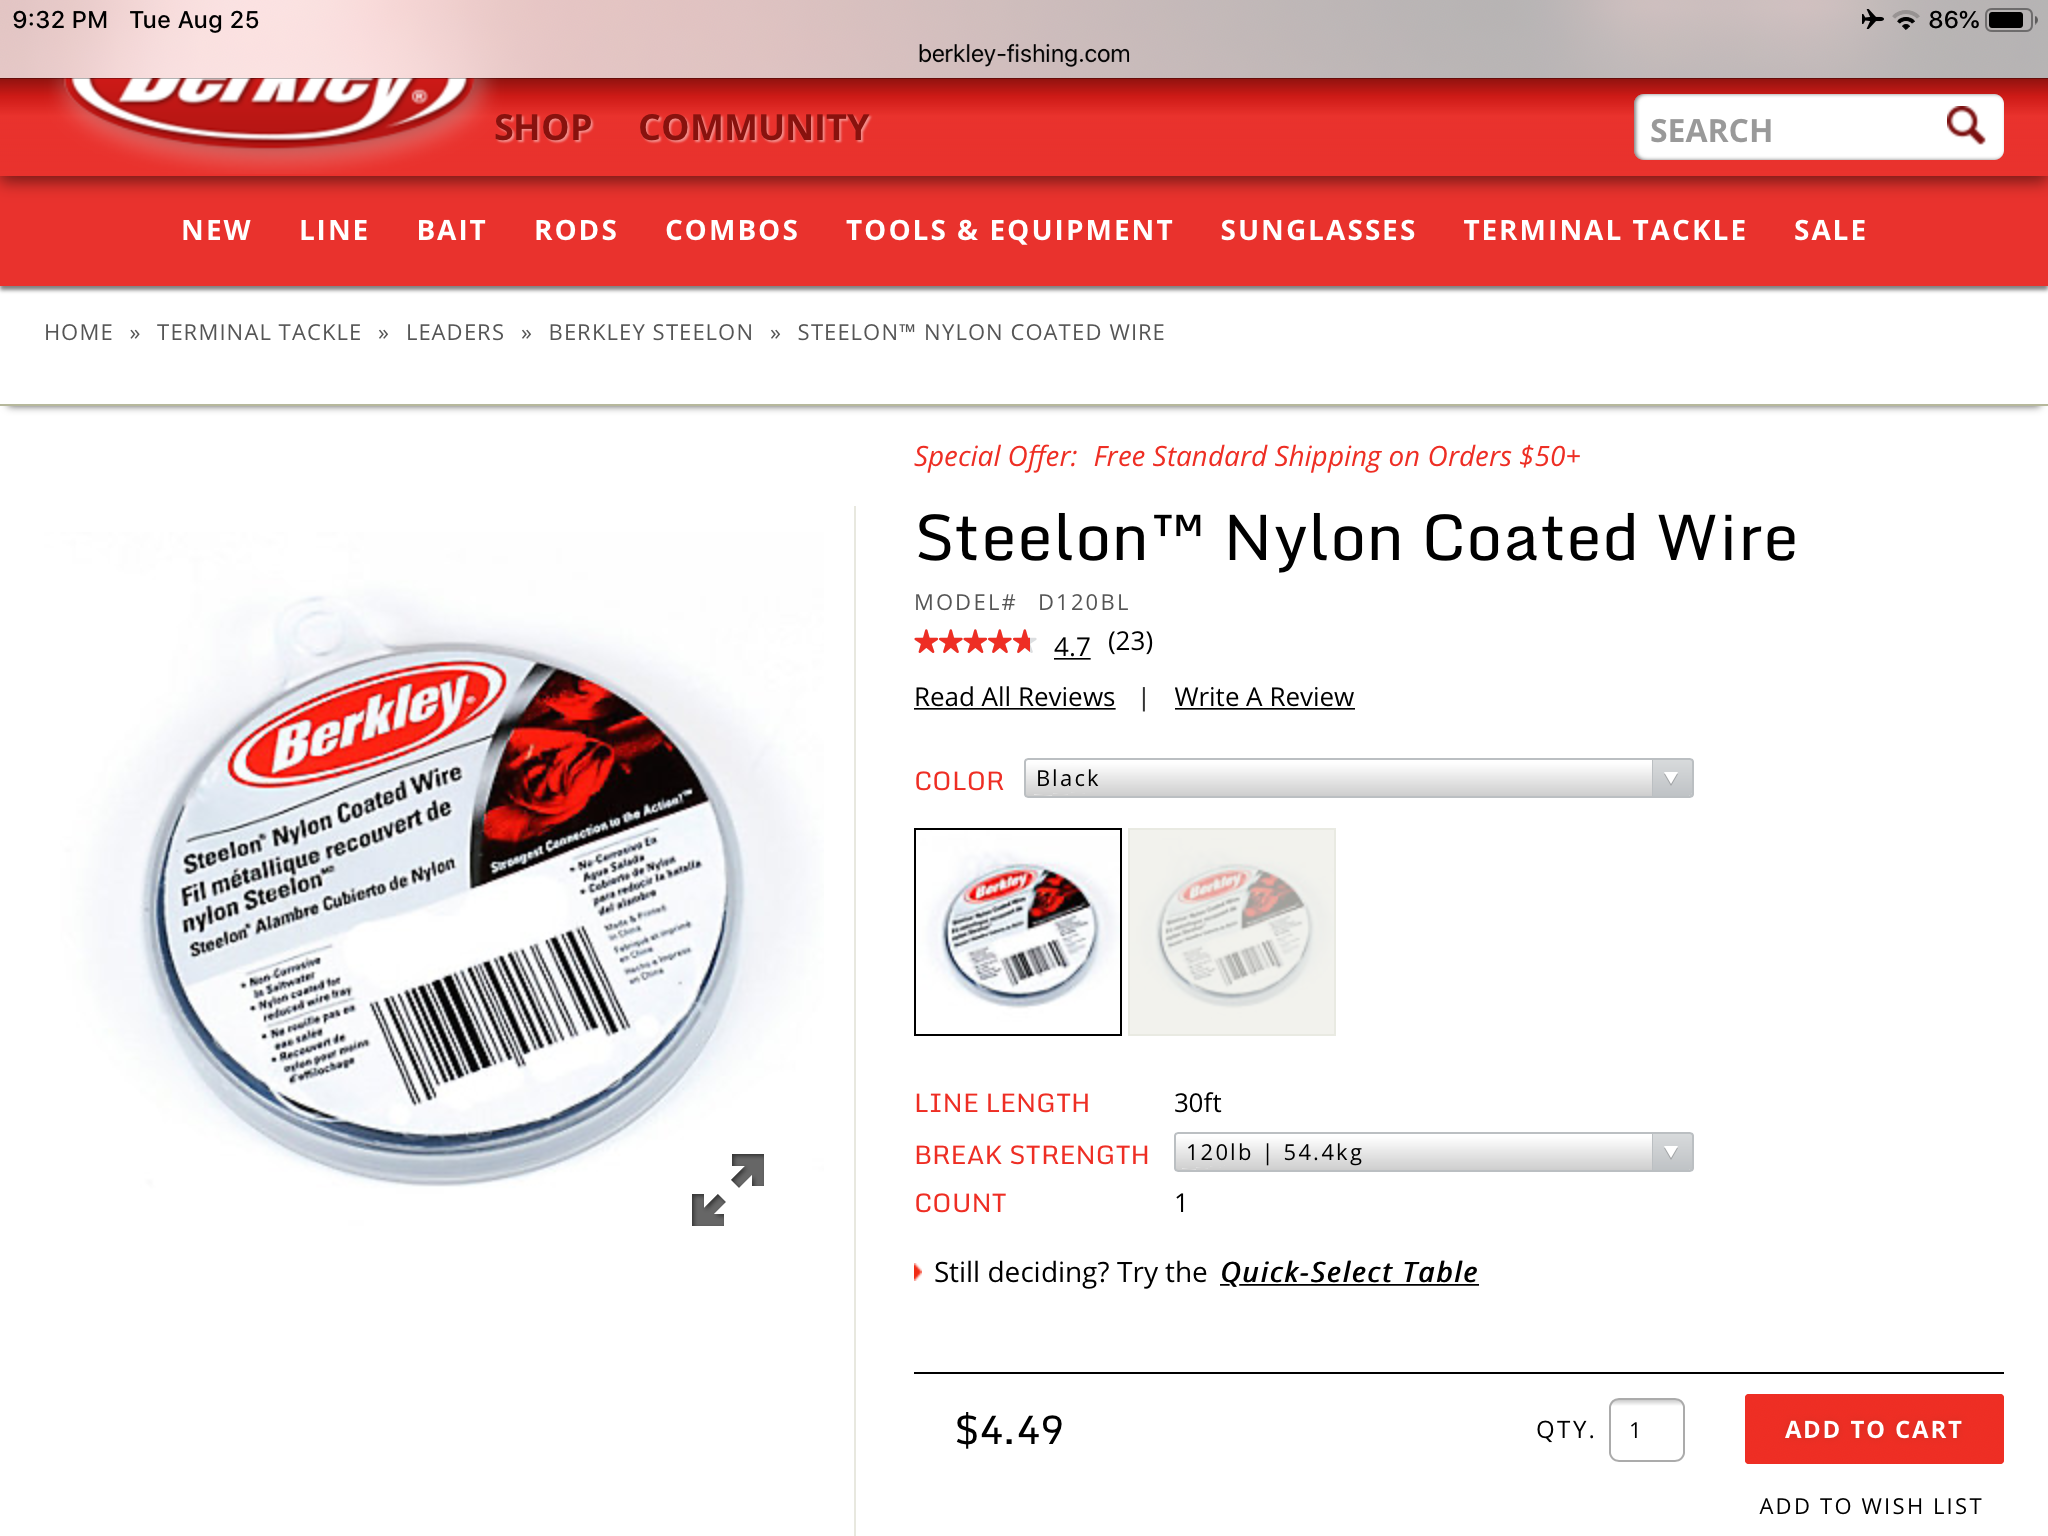
Task: Click the quantity input field
Action: [1646, 1430]
